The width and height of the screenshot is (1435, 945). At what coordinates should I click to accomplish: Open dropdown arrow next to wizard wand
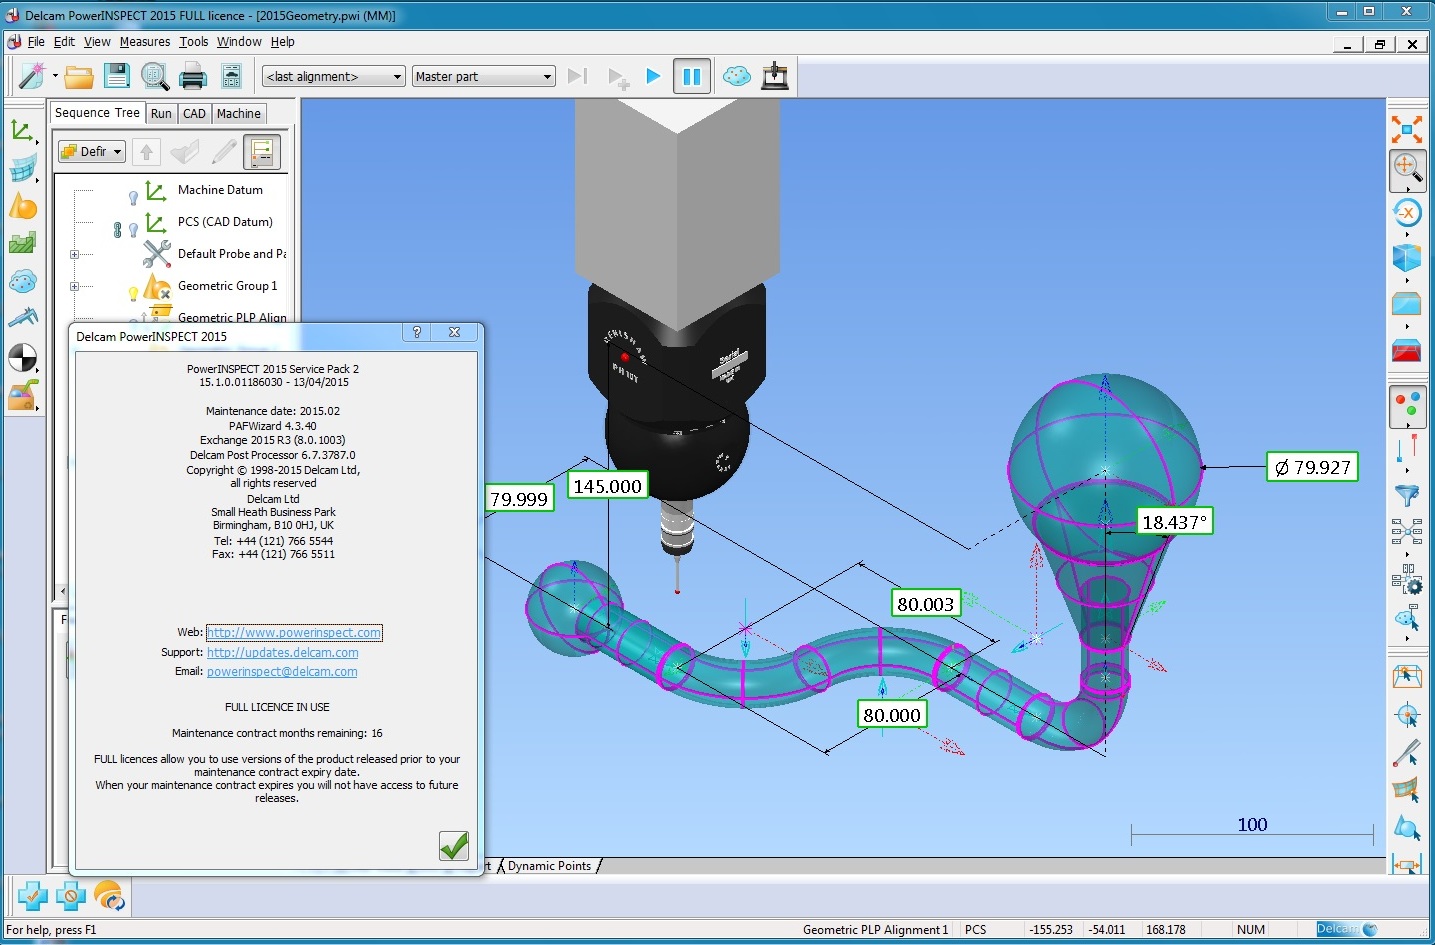(55, 76)
